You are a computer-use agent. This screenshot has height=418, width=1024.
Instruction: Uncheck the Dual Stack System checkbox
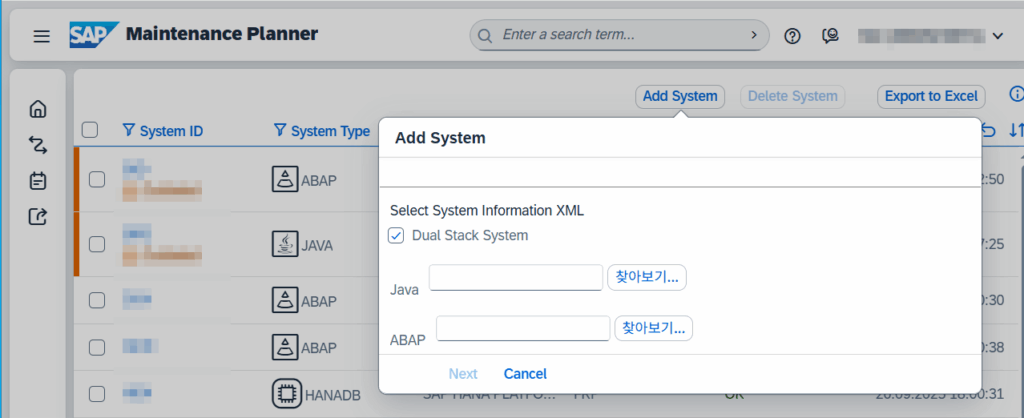pos(397,236)
